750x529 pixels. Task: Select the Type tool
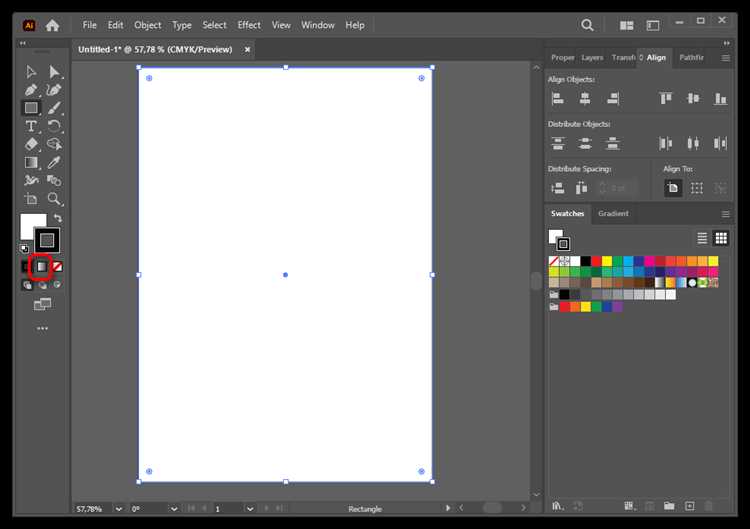pyautogui.click(x=31, y=126)
